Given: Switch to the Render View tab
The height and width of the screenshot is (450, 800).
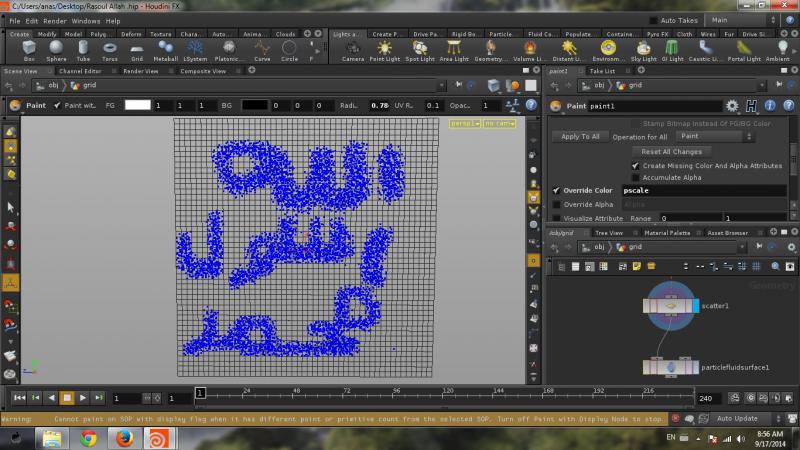Looking at the screenshot, I should click(140, 71).
